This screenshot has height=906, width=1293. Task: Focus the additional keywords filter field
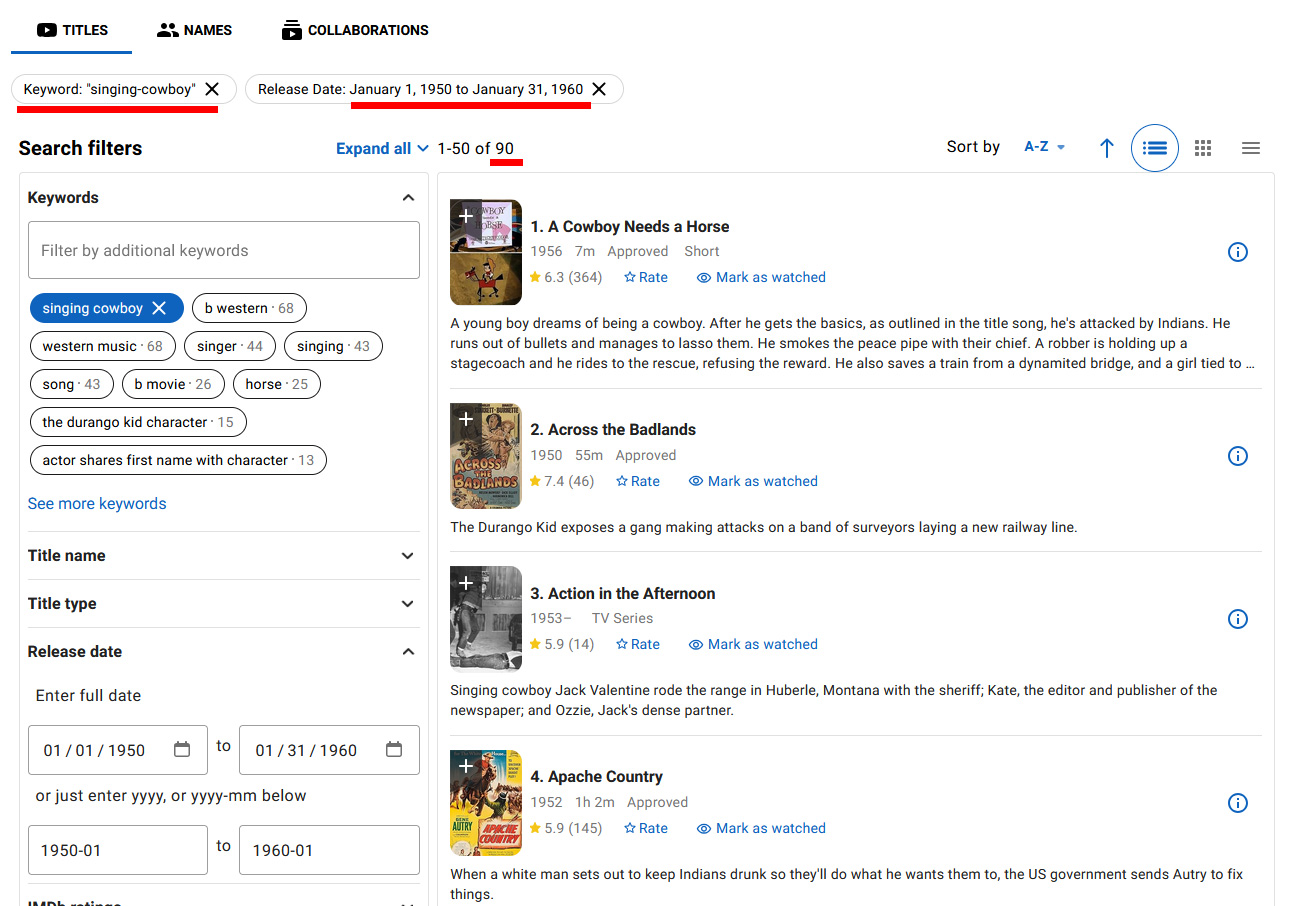224,250
